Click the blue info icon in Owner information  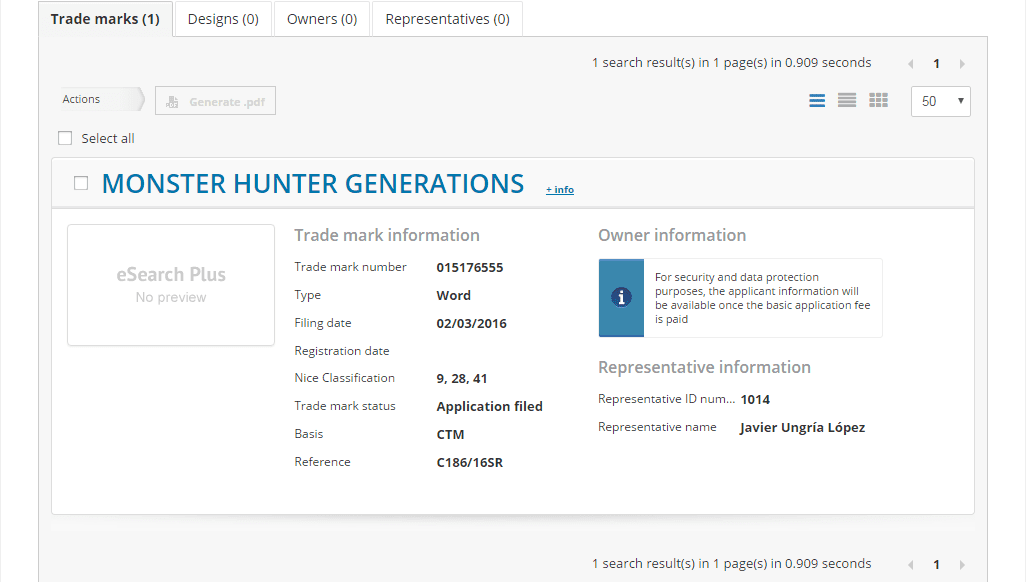[621, 297]
